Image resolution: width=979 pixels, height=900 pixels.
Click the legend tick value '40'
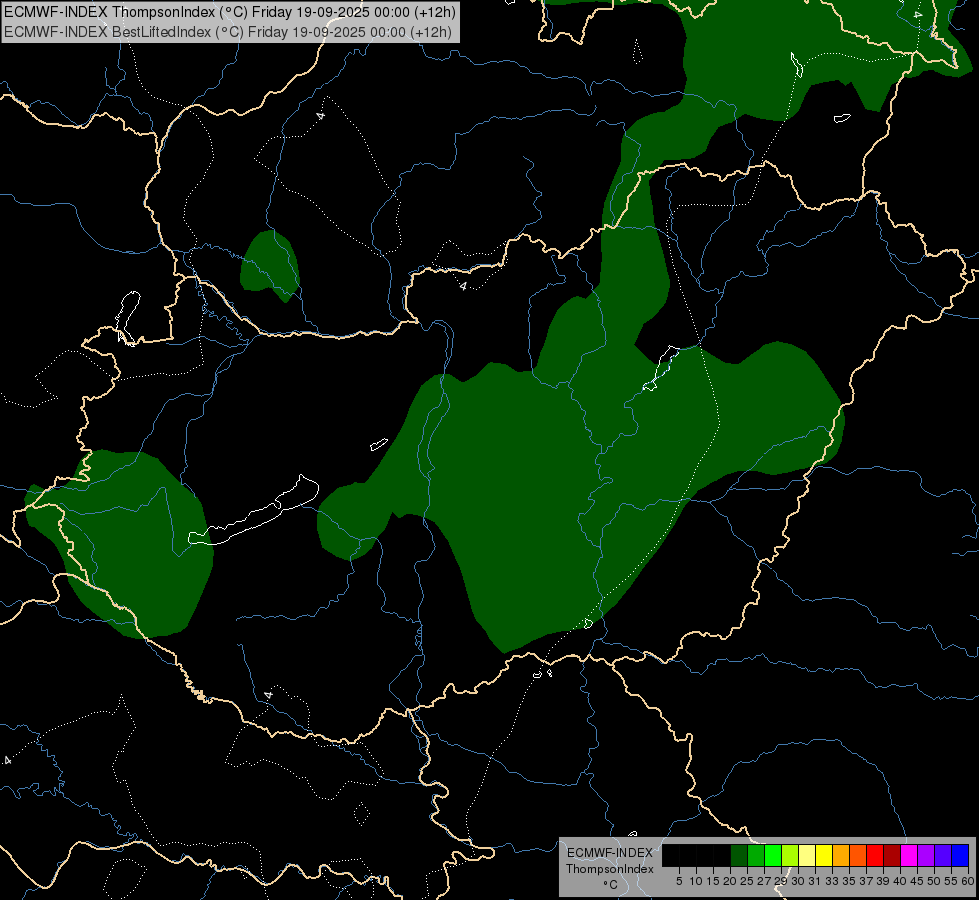point(900,881)
